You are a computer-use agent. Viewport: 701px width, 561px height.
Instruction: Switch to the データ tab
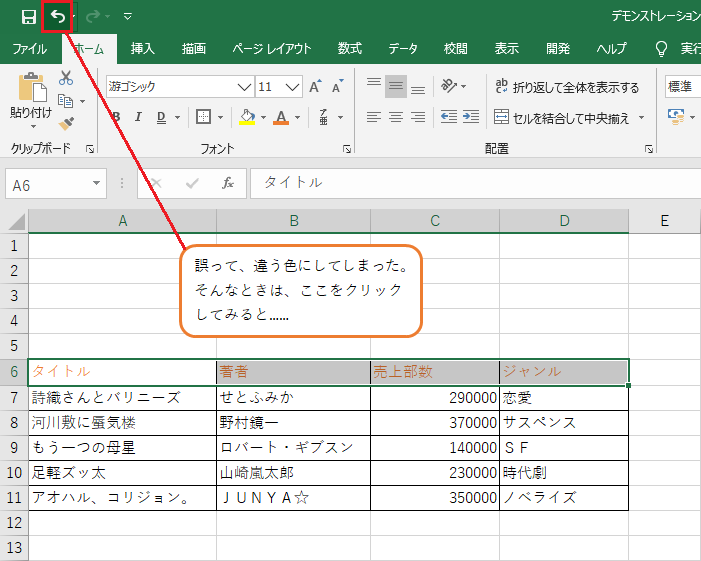[403, 48]
